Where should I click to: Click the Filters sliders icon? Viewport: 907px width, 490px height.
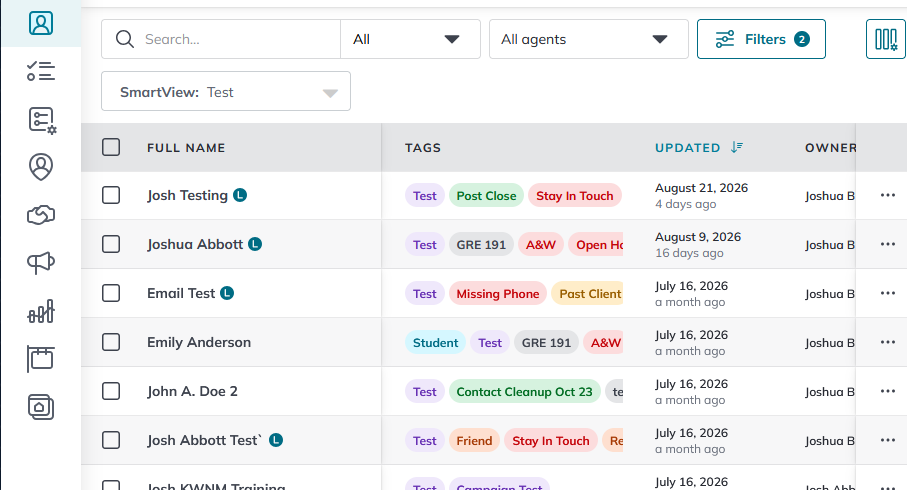(725, 39)
